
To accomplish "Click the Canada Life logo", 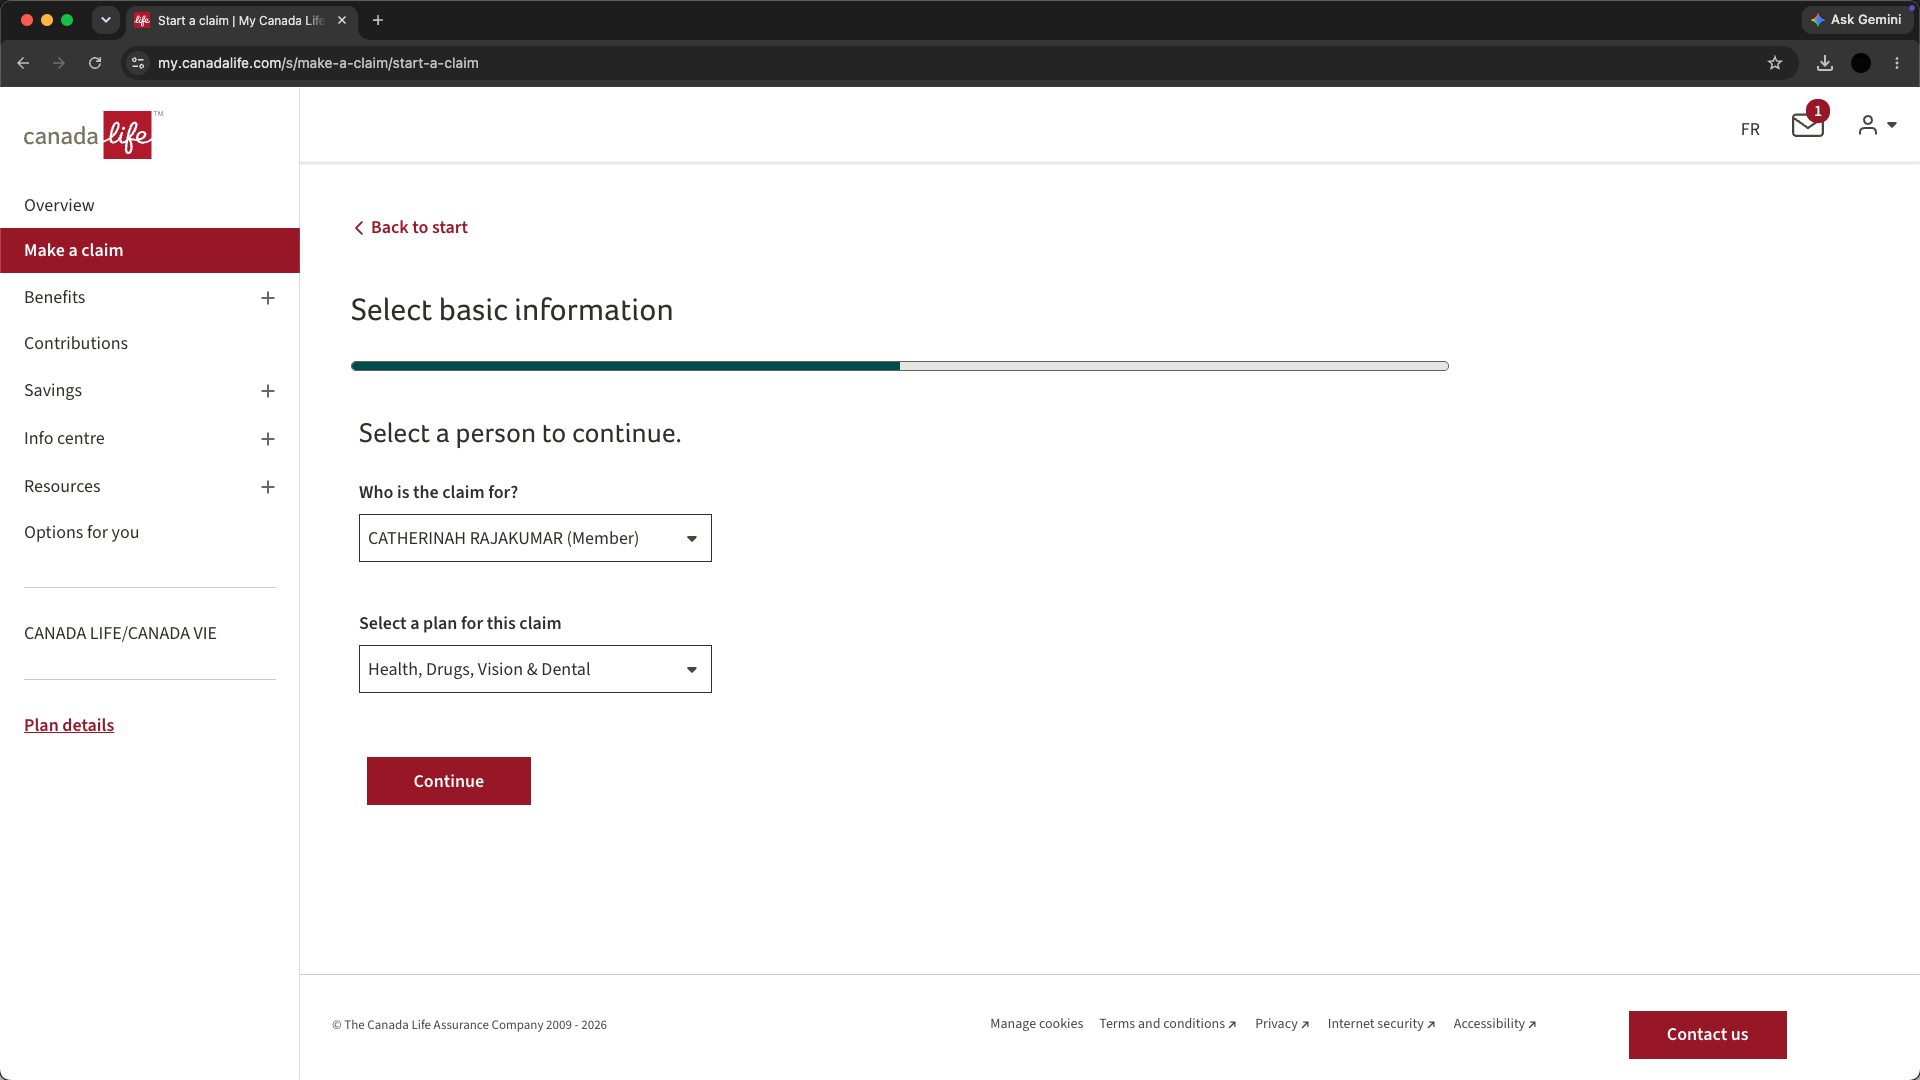I will (92, 135).
